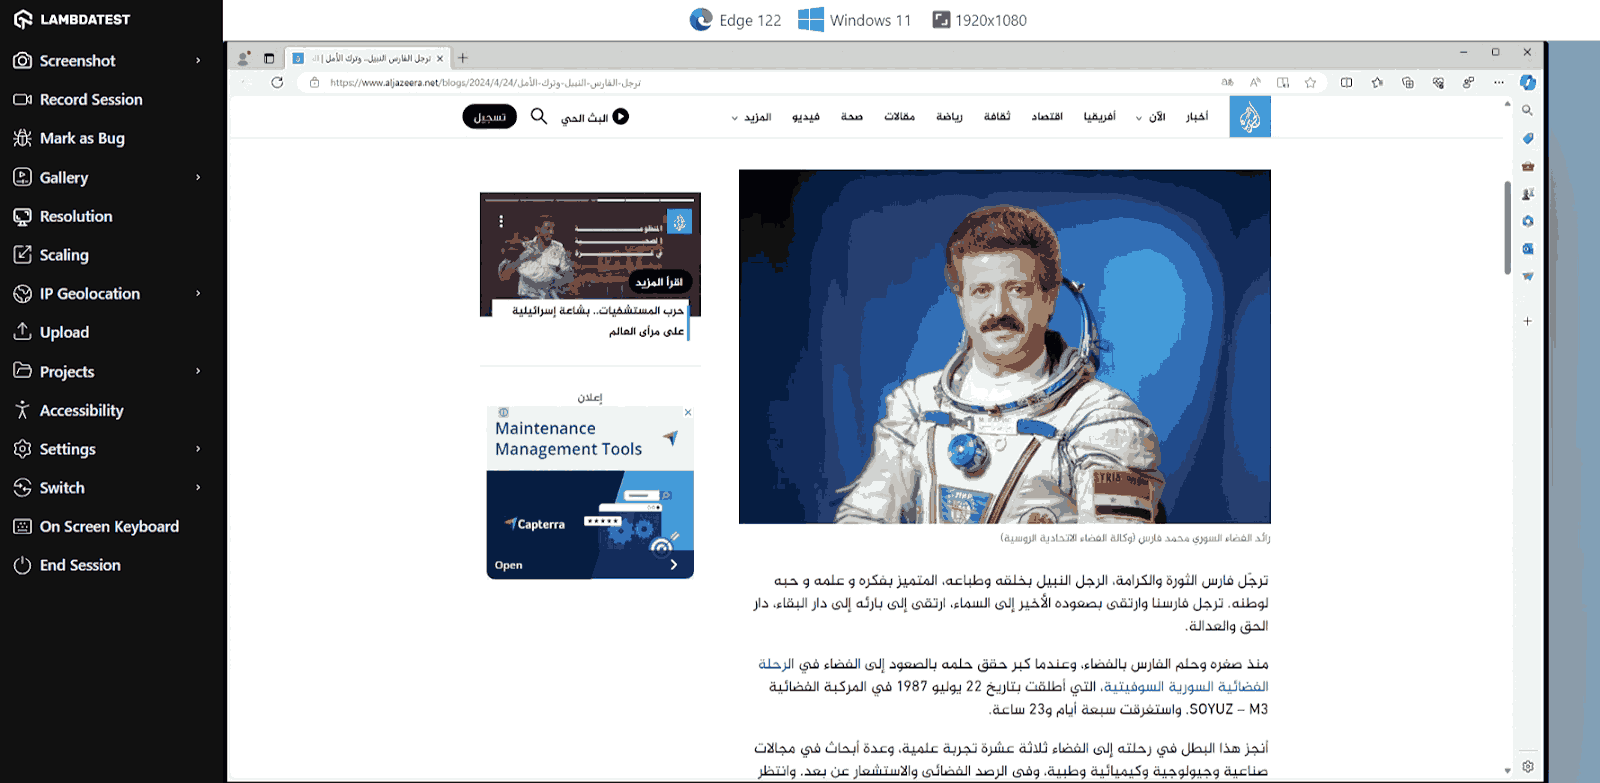Click the Al Jazeera logo
1600x783 pixels.
pos(1250,117)
